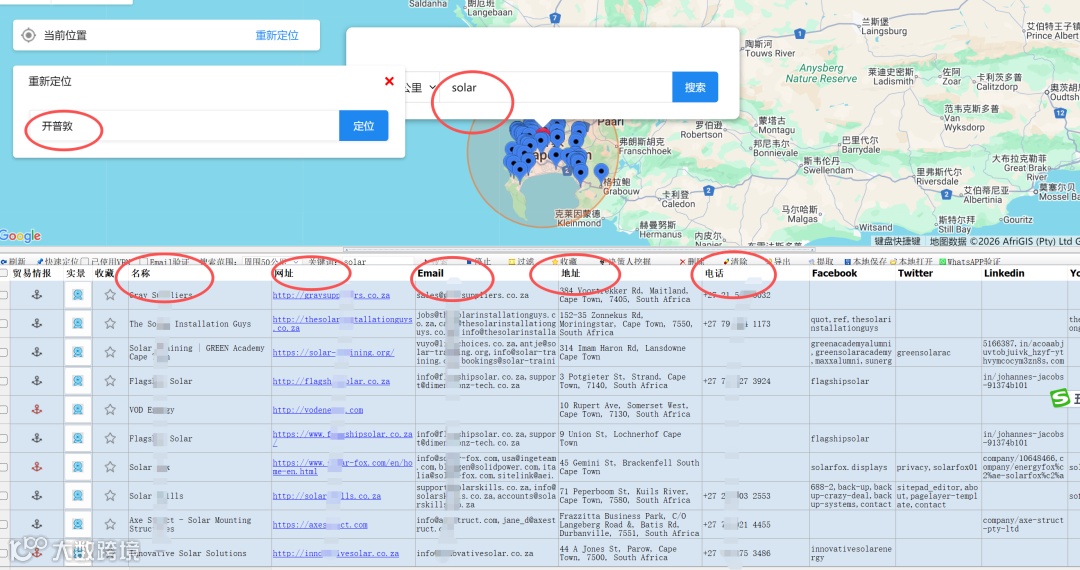Open the Axe Struct website link

click(320, 525)
